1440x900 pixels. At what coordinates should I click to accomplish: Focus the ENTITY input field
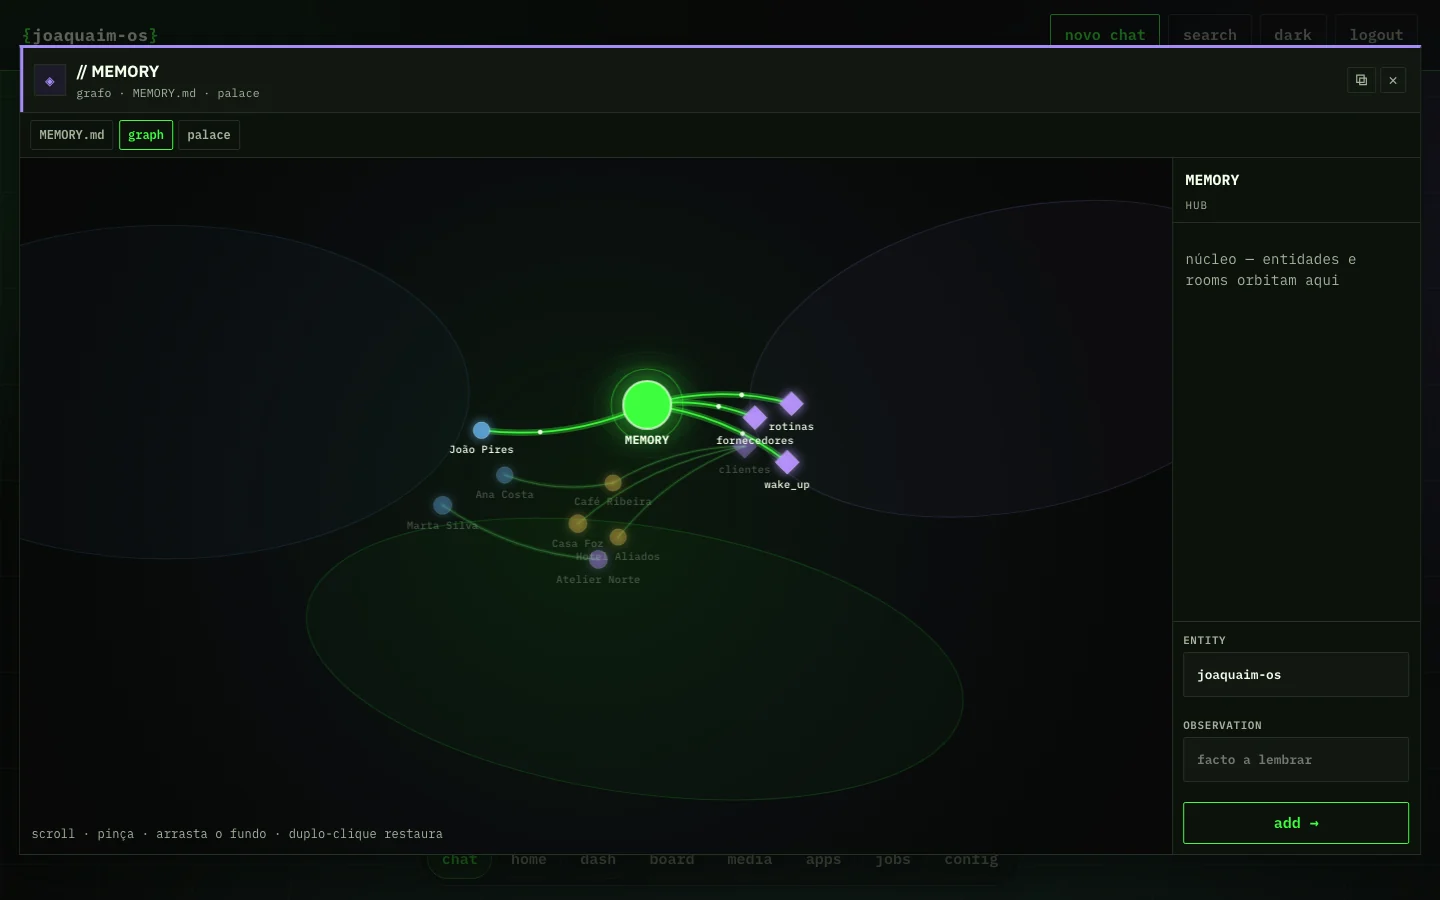pos(1296,675)
